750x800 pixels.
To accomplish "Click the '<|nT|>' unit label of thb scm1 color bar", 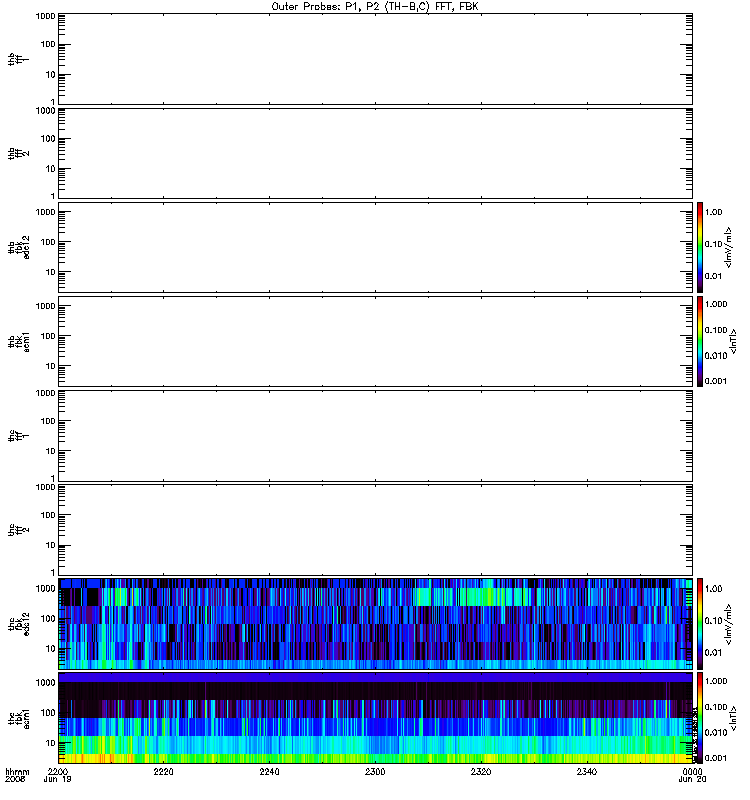I will [733, 341].
